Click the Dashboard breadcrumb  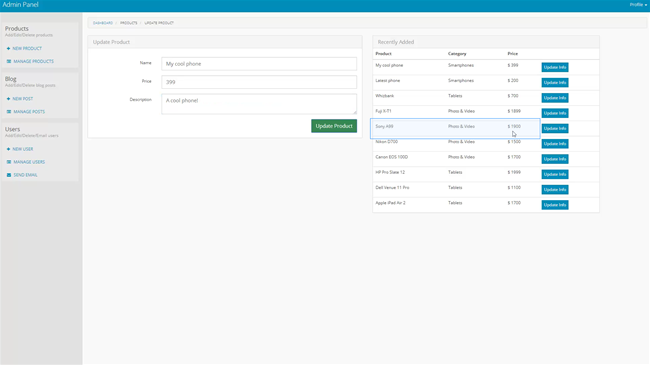103,23
